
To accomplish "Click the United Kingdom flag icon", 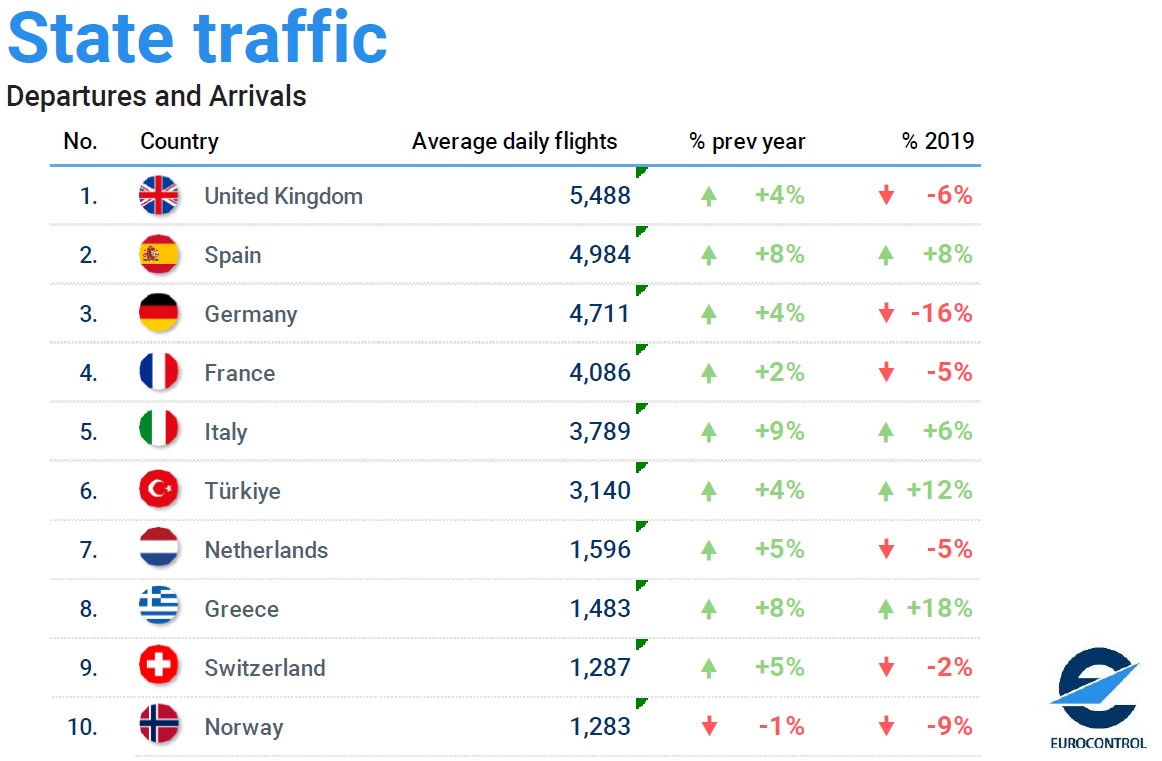I will 159,196.
